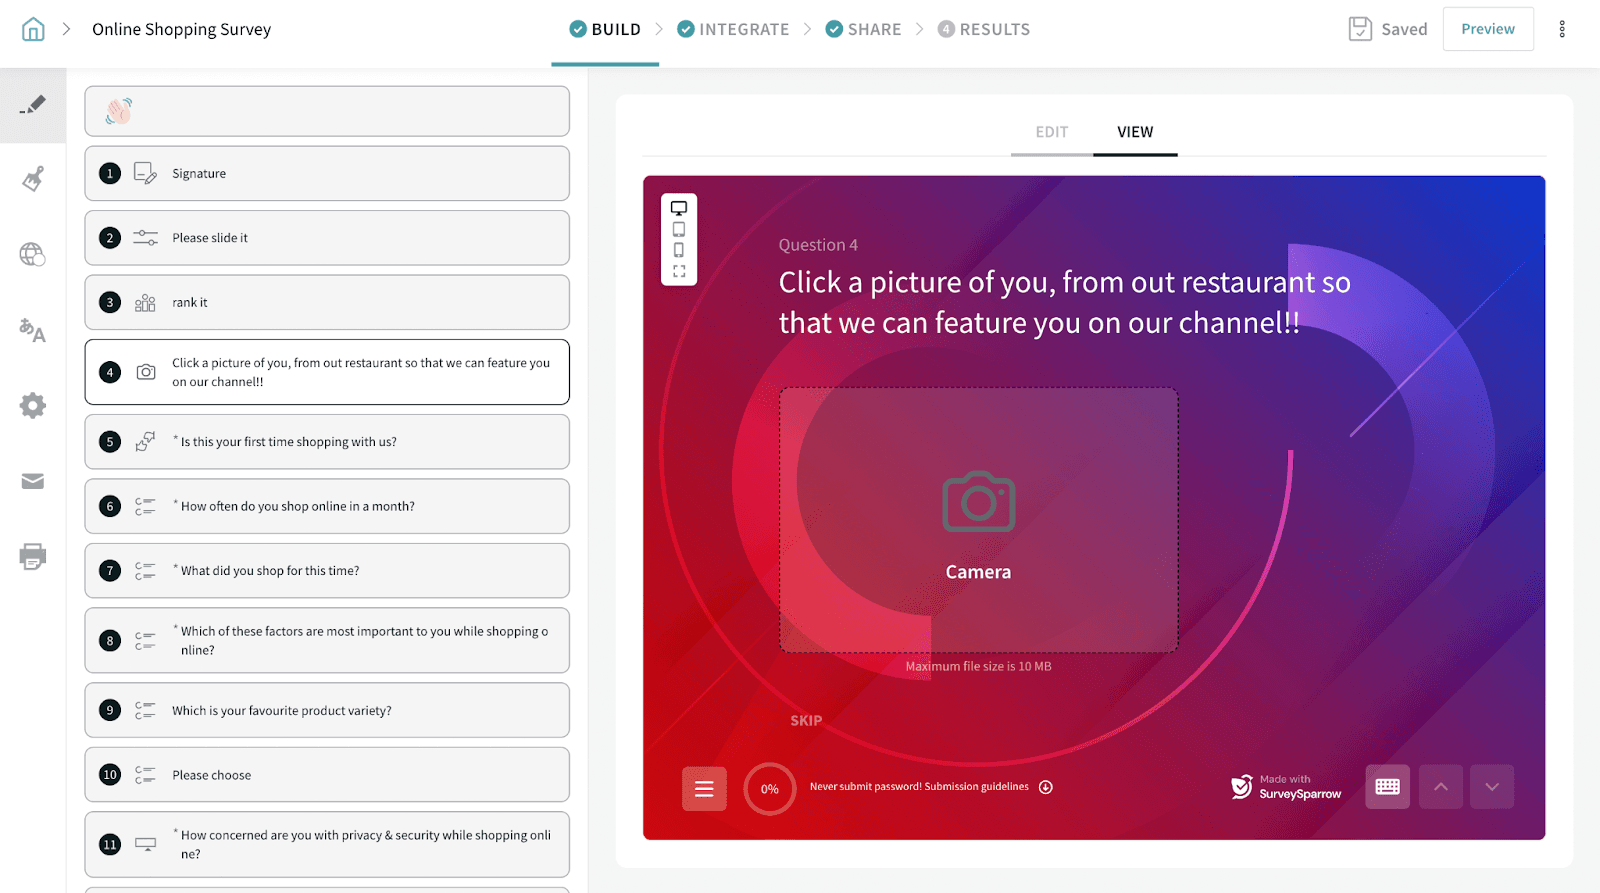
Task: Open the hamburger menu in survey preview
Action: 704,789
